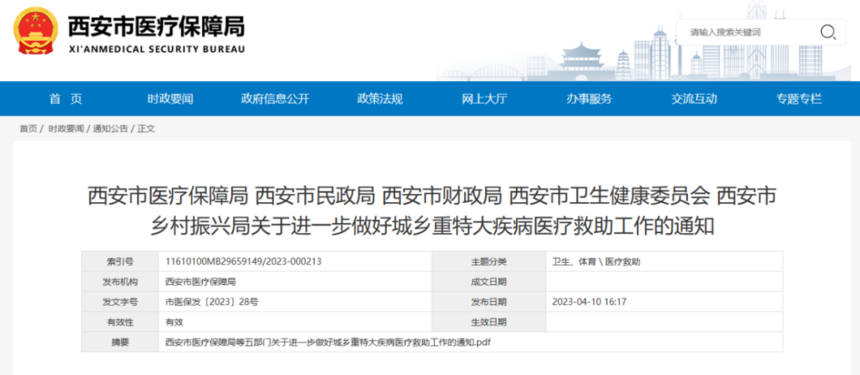Go to the 政策法规 menu item

(380, 99)
